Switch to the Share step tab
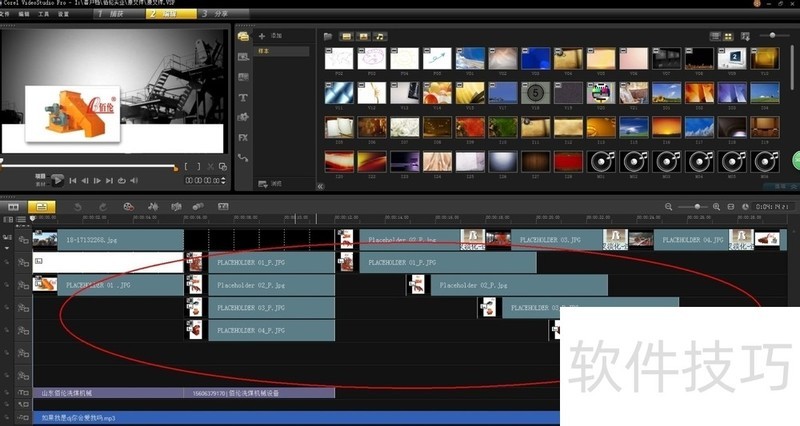Viewport: 800px width, 426px height. click(x=219, y=15)
